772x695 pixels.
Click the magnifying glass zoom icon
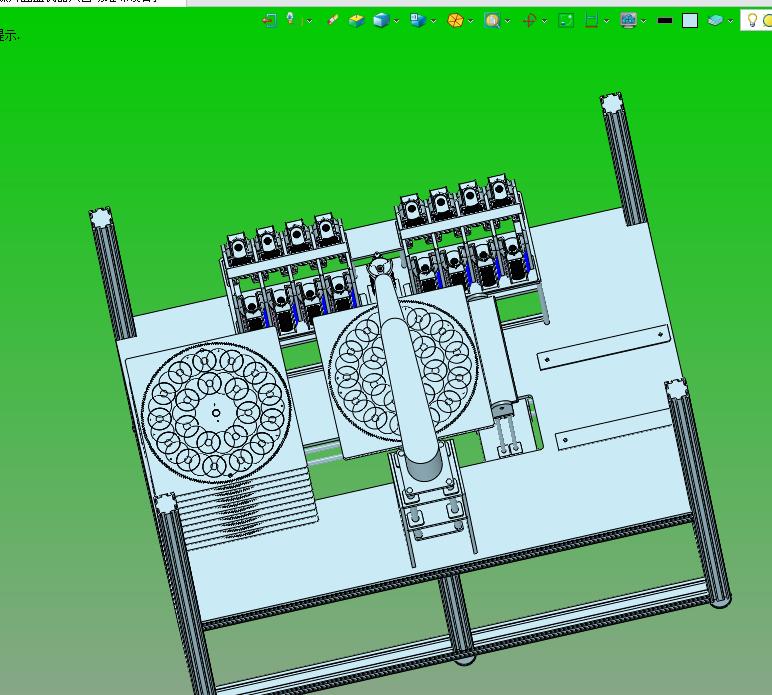pyautogui.click(x=492, y=21)
